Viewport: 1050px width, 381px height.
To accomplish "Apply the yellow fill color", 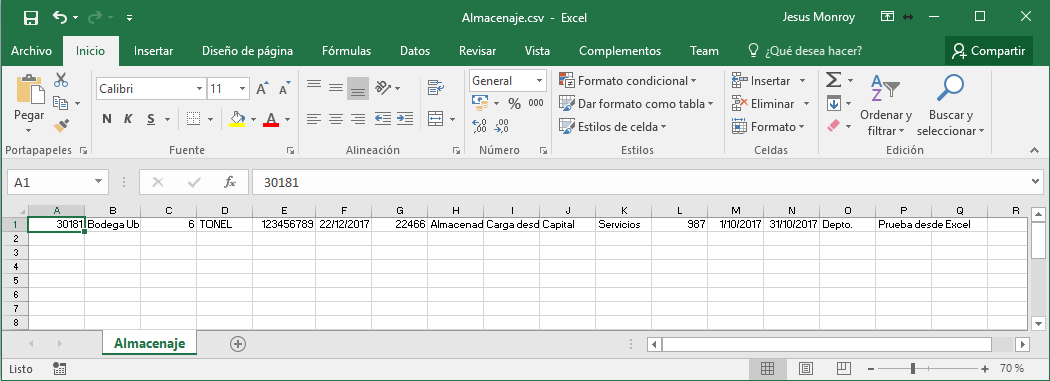I will pyautogui.click(x=237, y=119).
